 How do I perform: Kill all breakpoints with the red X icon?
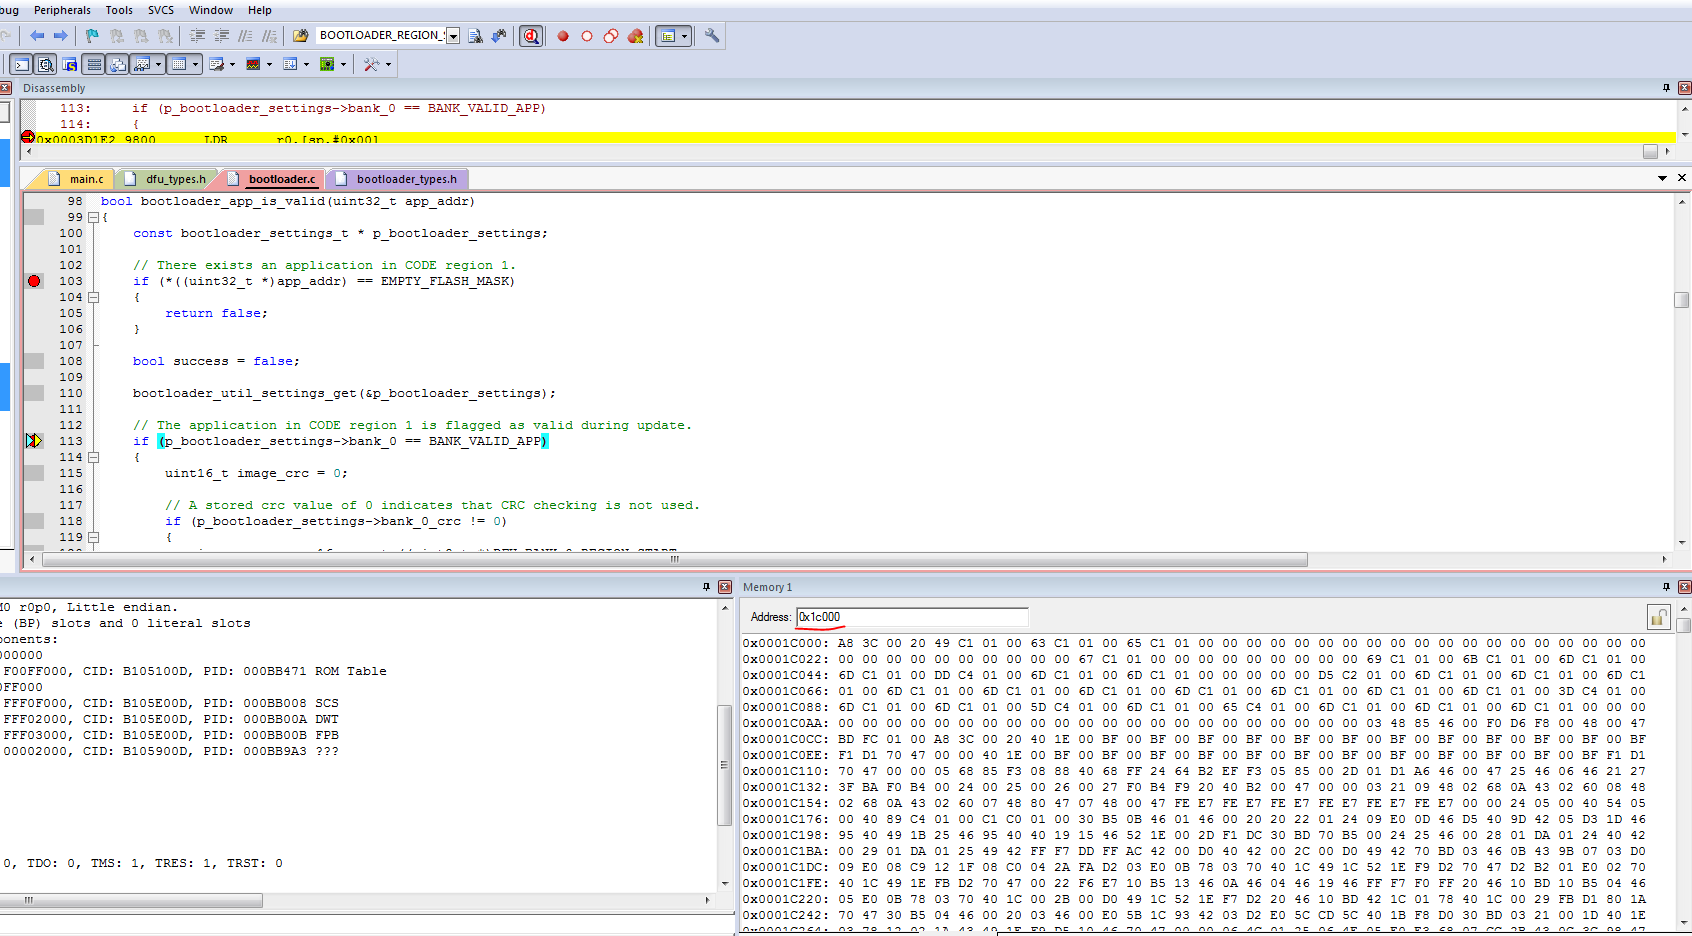pos(635,36)
